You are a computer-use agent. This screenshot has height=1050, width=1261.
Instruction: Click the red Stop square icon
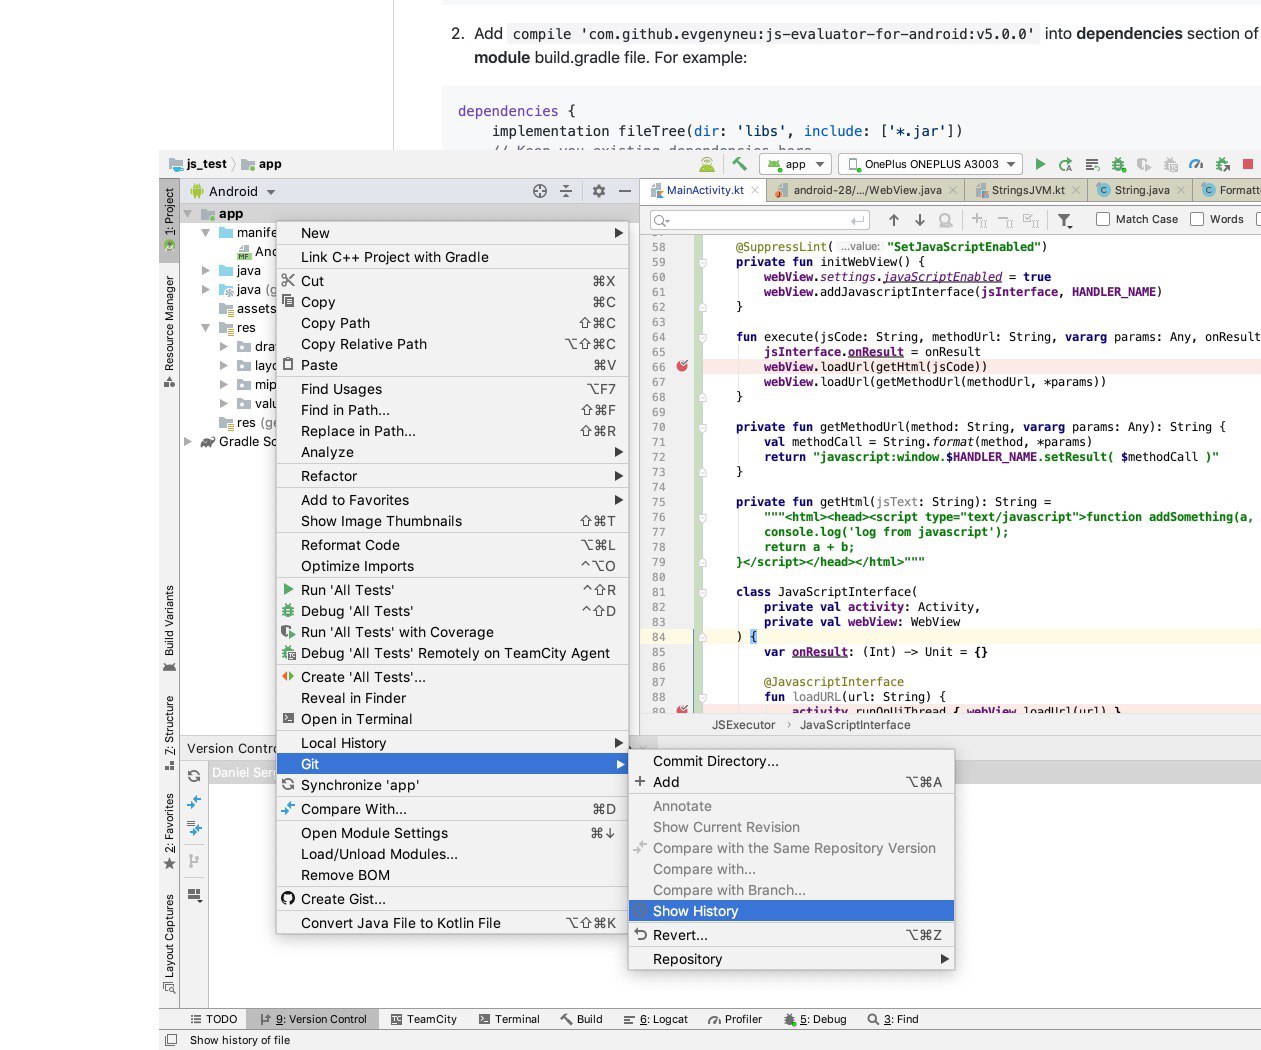1248,164
